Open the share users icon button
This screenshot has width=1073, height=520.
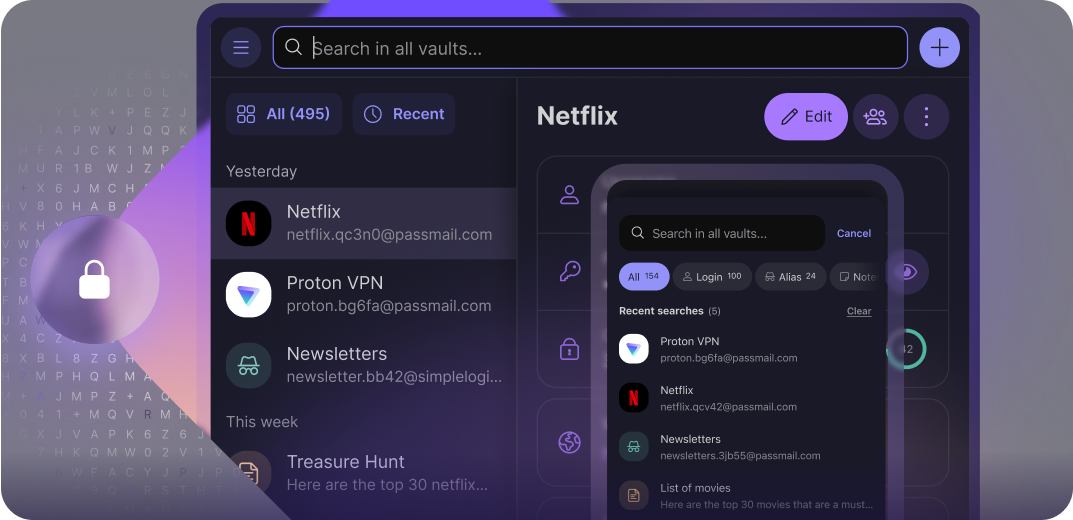[875, 116]
